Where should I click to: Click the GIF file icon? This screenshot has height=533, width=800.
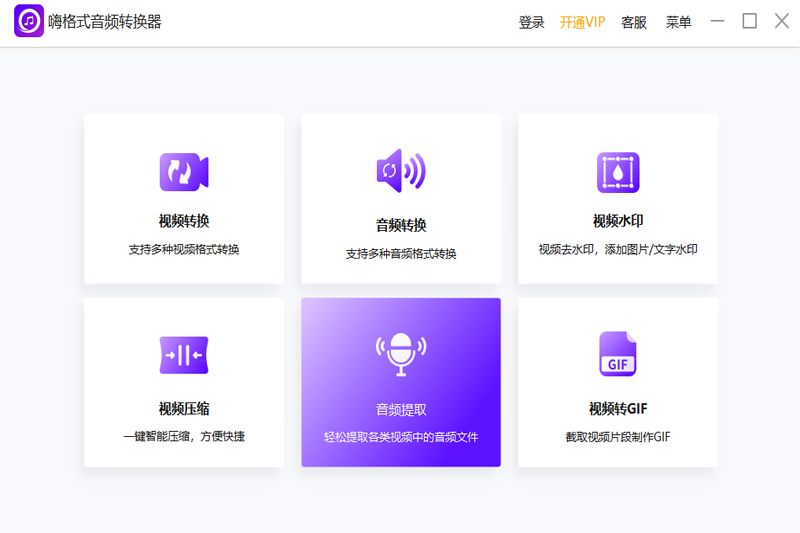pyautogui.click(x=617, y=354)
